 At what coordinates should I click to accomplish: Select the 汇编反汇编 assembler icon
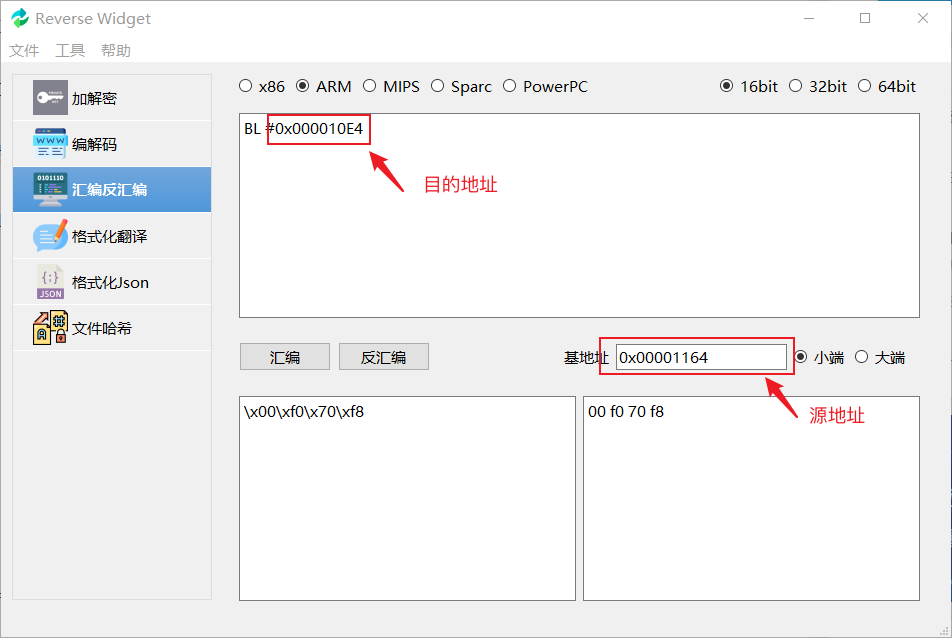pyautogui.click(x=50, y=189)
